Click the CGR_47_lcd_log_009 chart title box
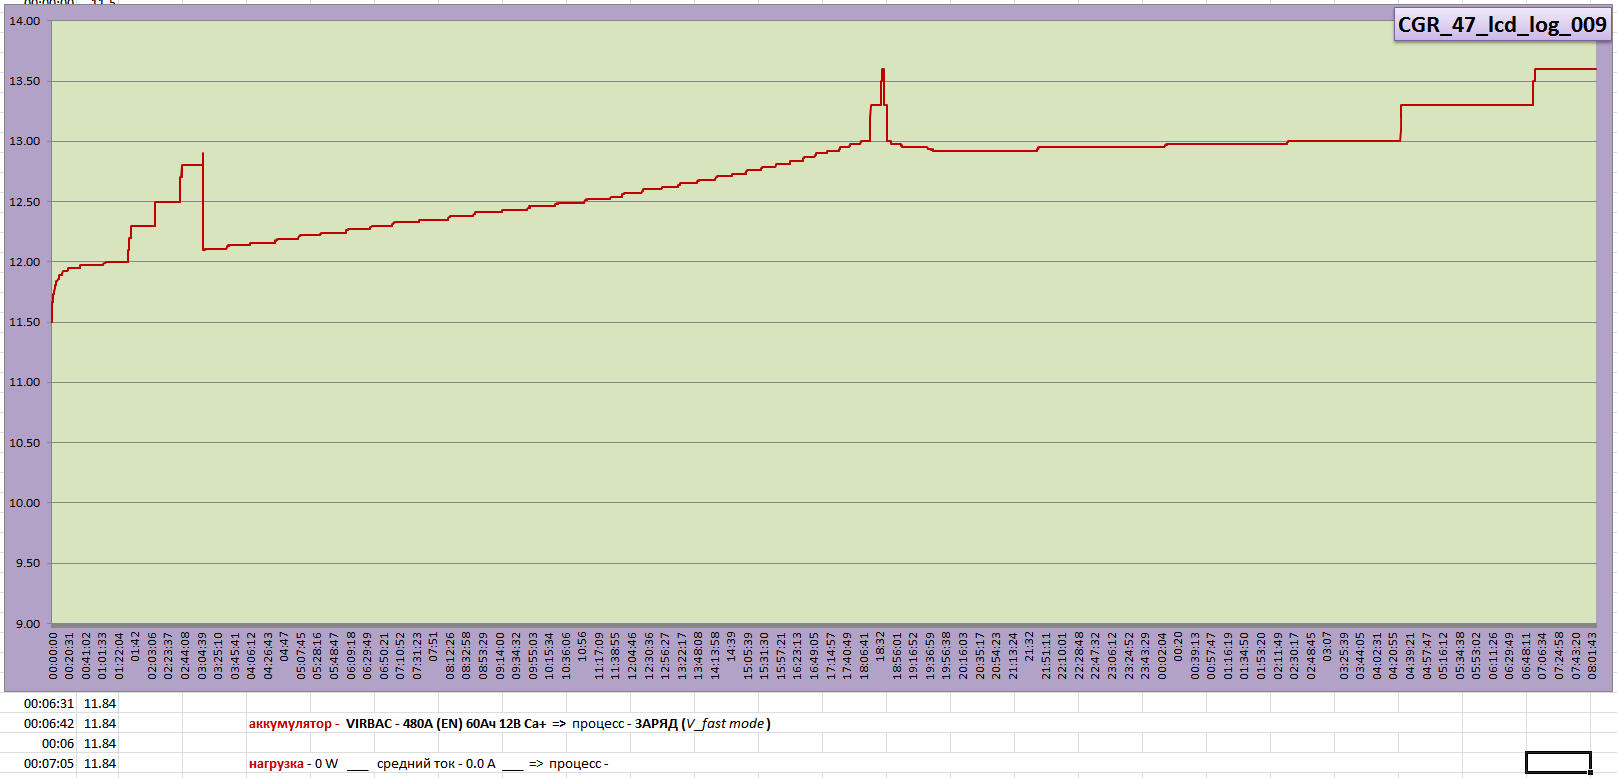Image resolution: width=1617 pixels, height=778 pixels. tap(1501, 25)
